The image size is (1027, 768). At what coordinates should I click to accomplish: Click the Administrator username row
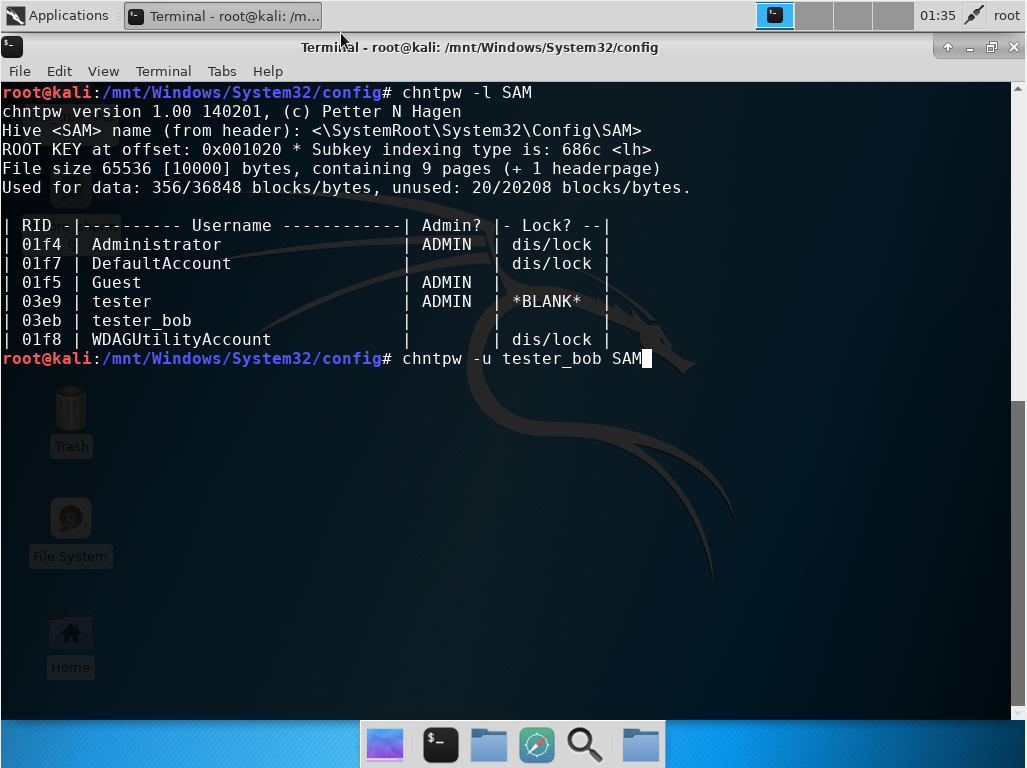(x=307, y=244)
